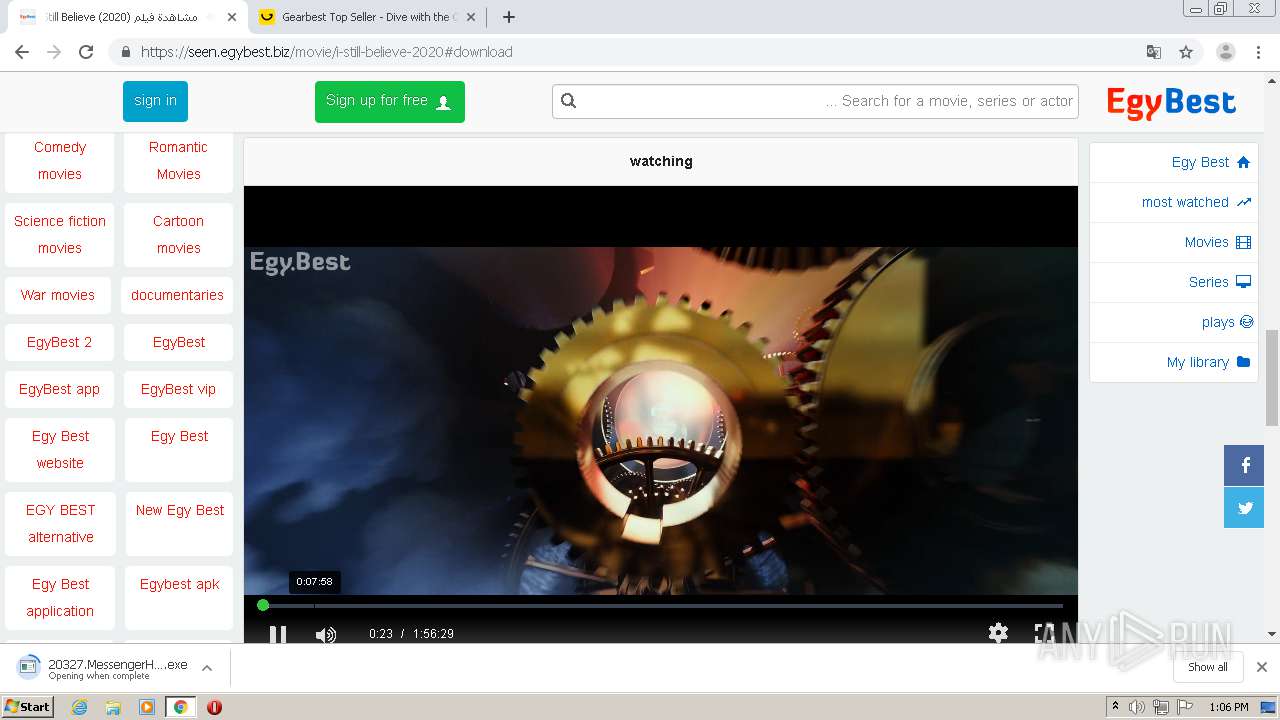Click the search magnifier icon
Screen dimensions: 1280x720
tap(569, 100)
